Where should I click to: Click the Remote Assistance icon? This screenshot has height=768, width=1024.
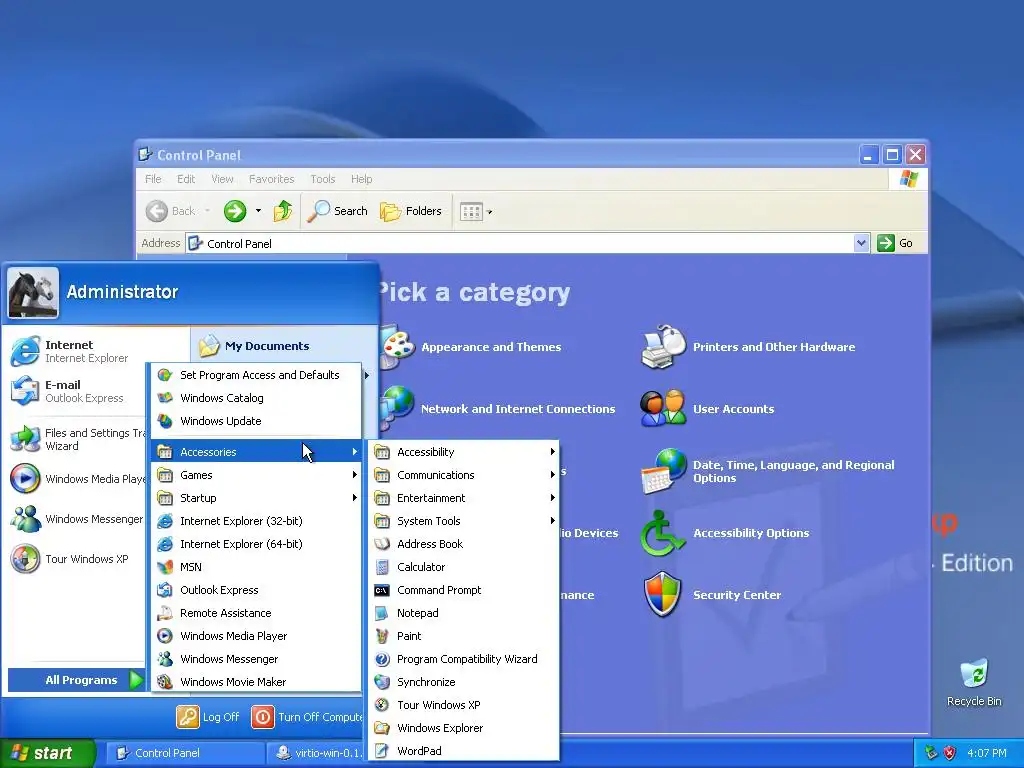tap(165, 613)
